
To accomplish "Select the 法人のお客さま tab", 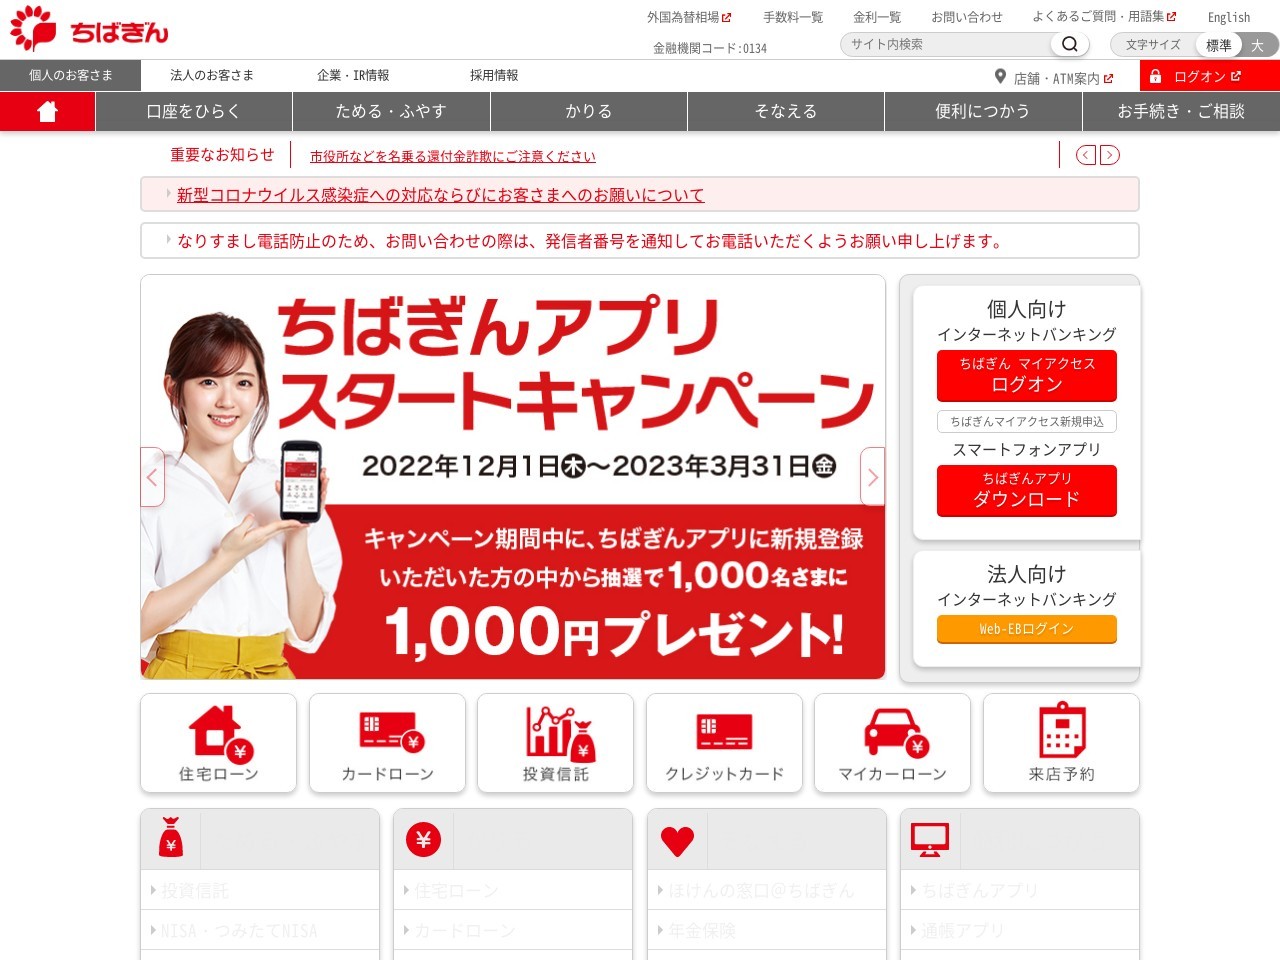I will (x=212, y=76).
